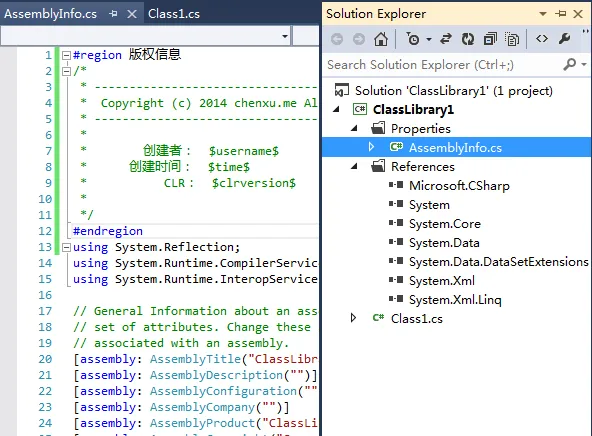Click the View Code angle brackets icon
Viewport: 592px width, 436px height.
pyautogui.click(x=542, y=39)
